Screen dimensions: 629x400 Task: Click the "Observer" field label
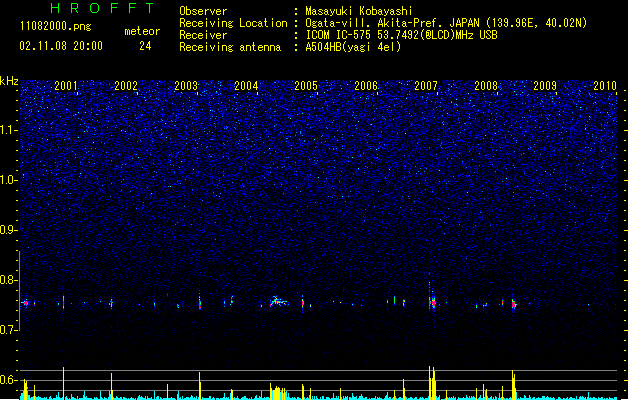[203, 11]
